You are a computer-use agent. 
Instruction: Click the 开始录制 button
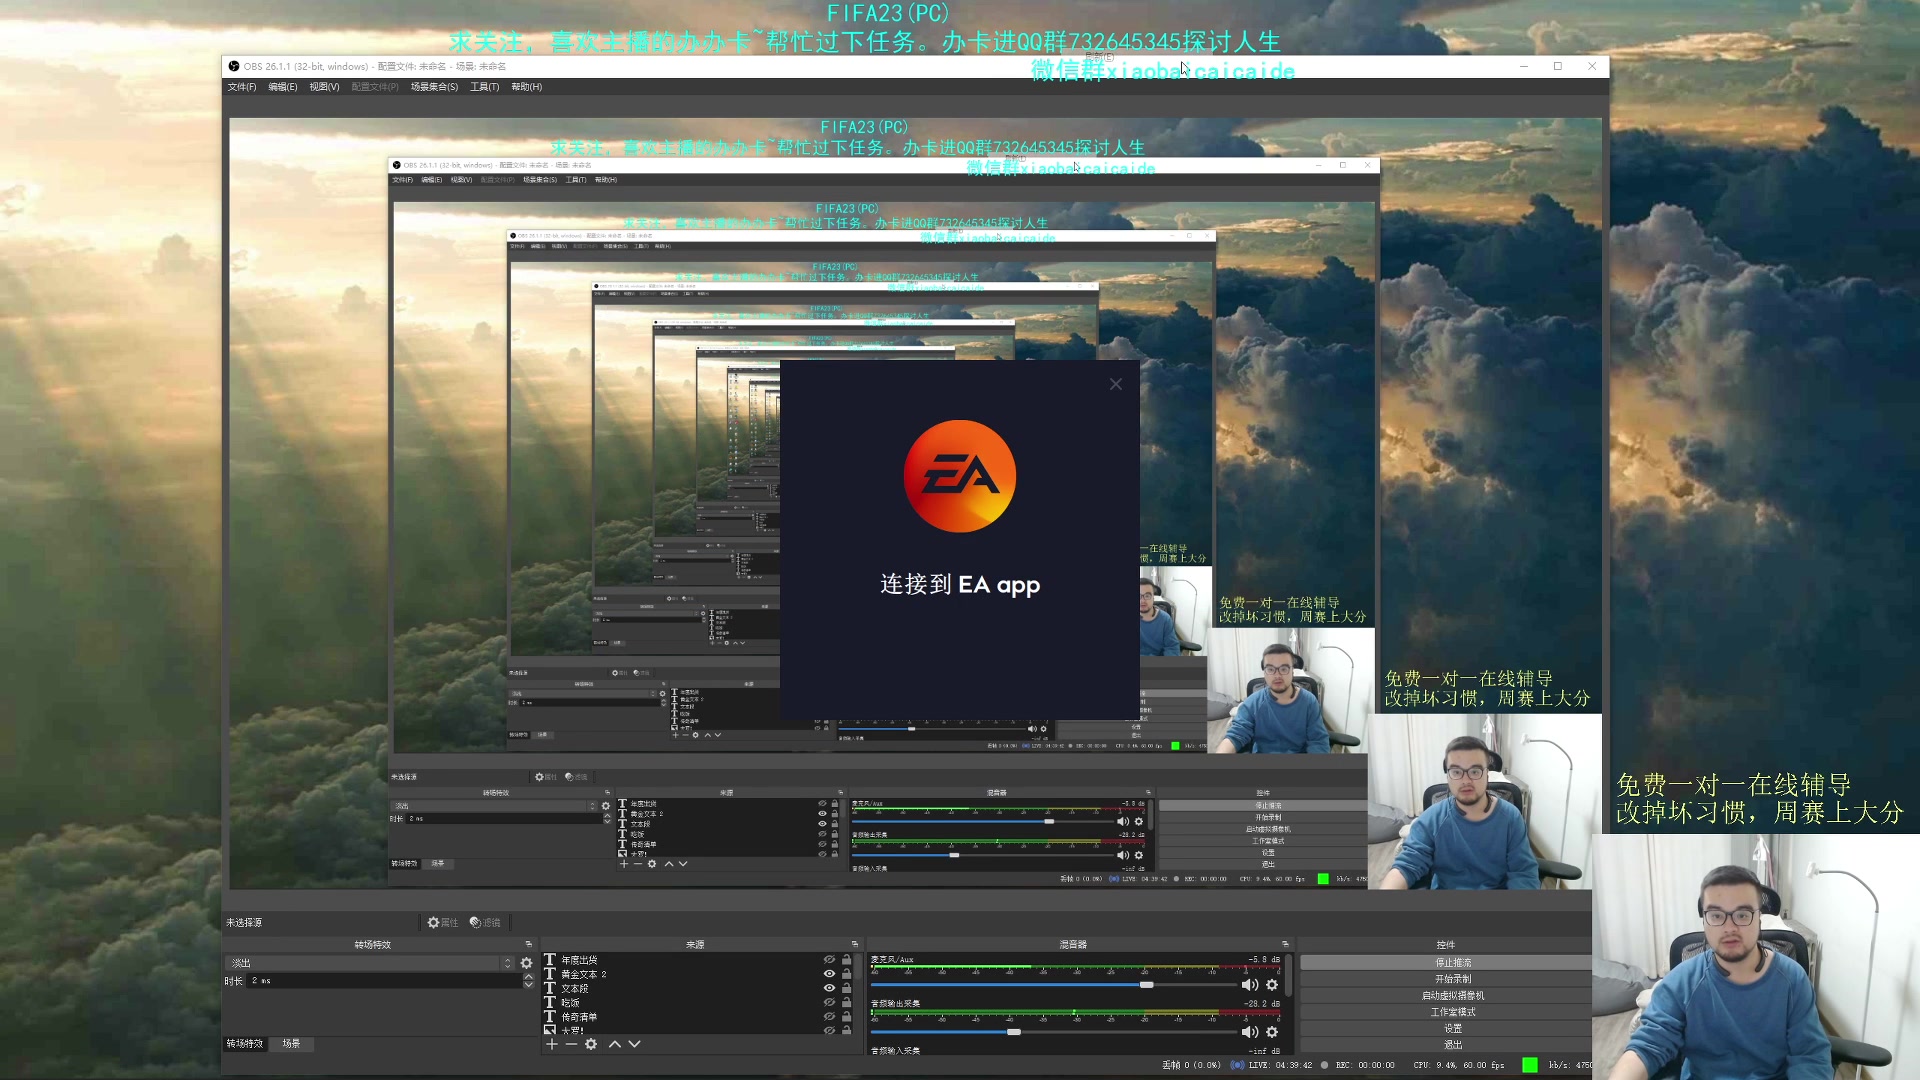[1446, 979]
